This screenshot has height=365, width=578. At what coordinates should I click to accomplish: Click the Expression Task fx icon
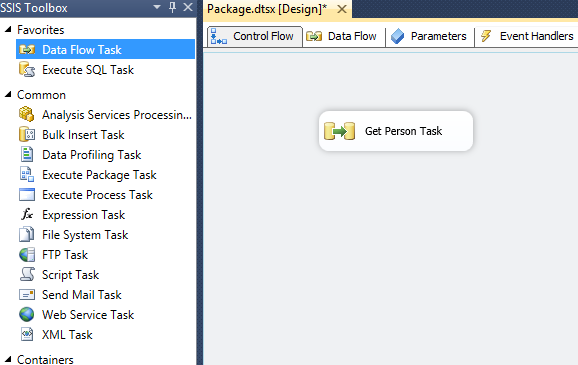coord(27,214)
